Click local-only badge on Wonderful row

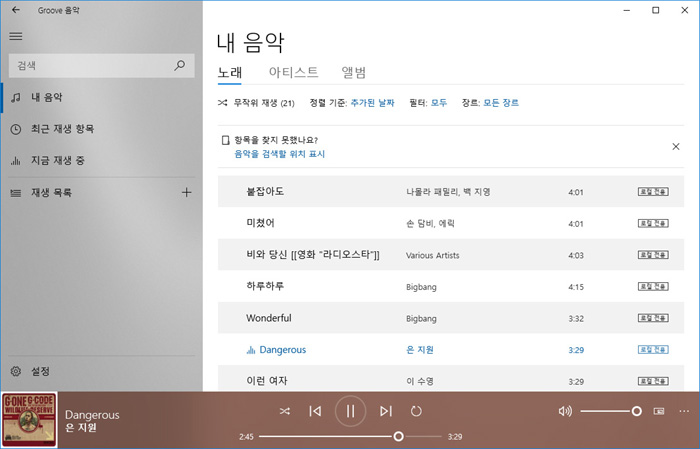[x=653, y=318]
